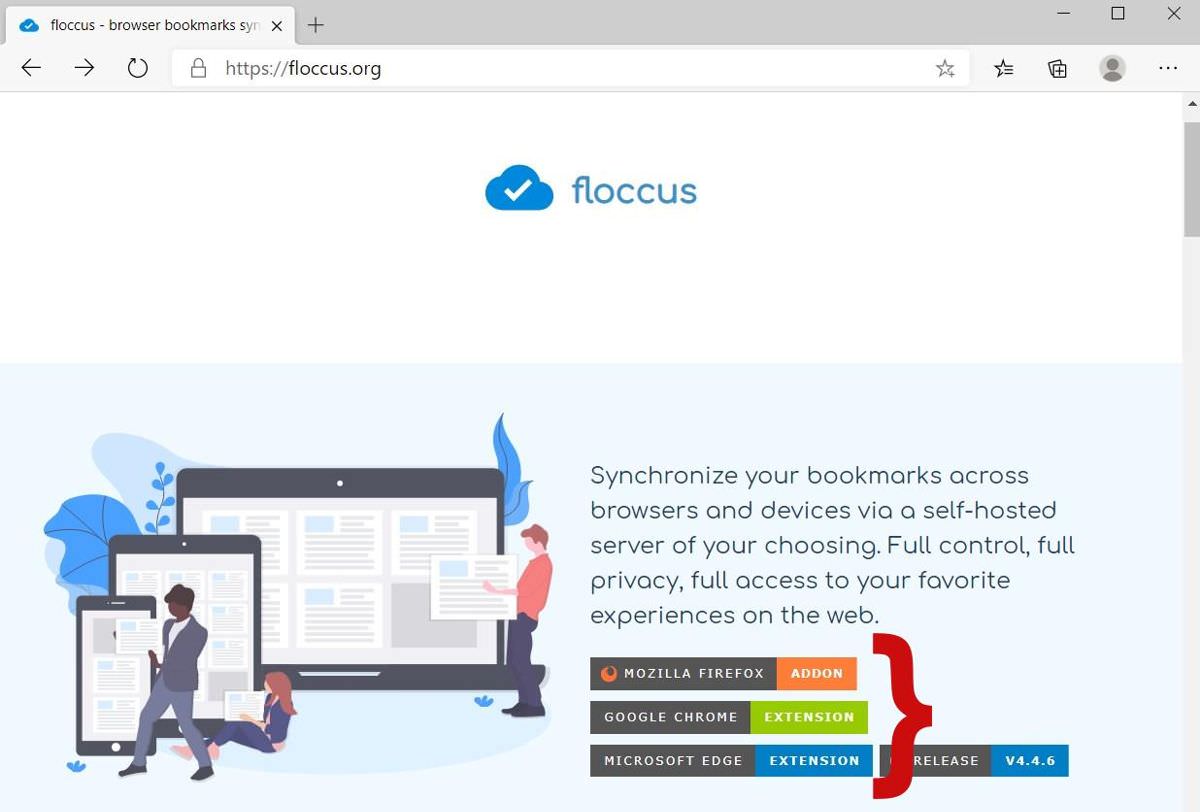
Task: View site info via the lock icon
Action: click(x=198, y=68)
